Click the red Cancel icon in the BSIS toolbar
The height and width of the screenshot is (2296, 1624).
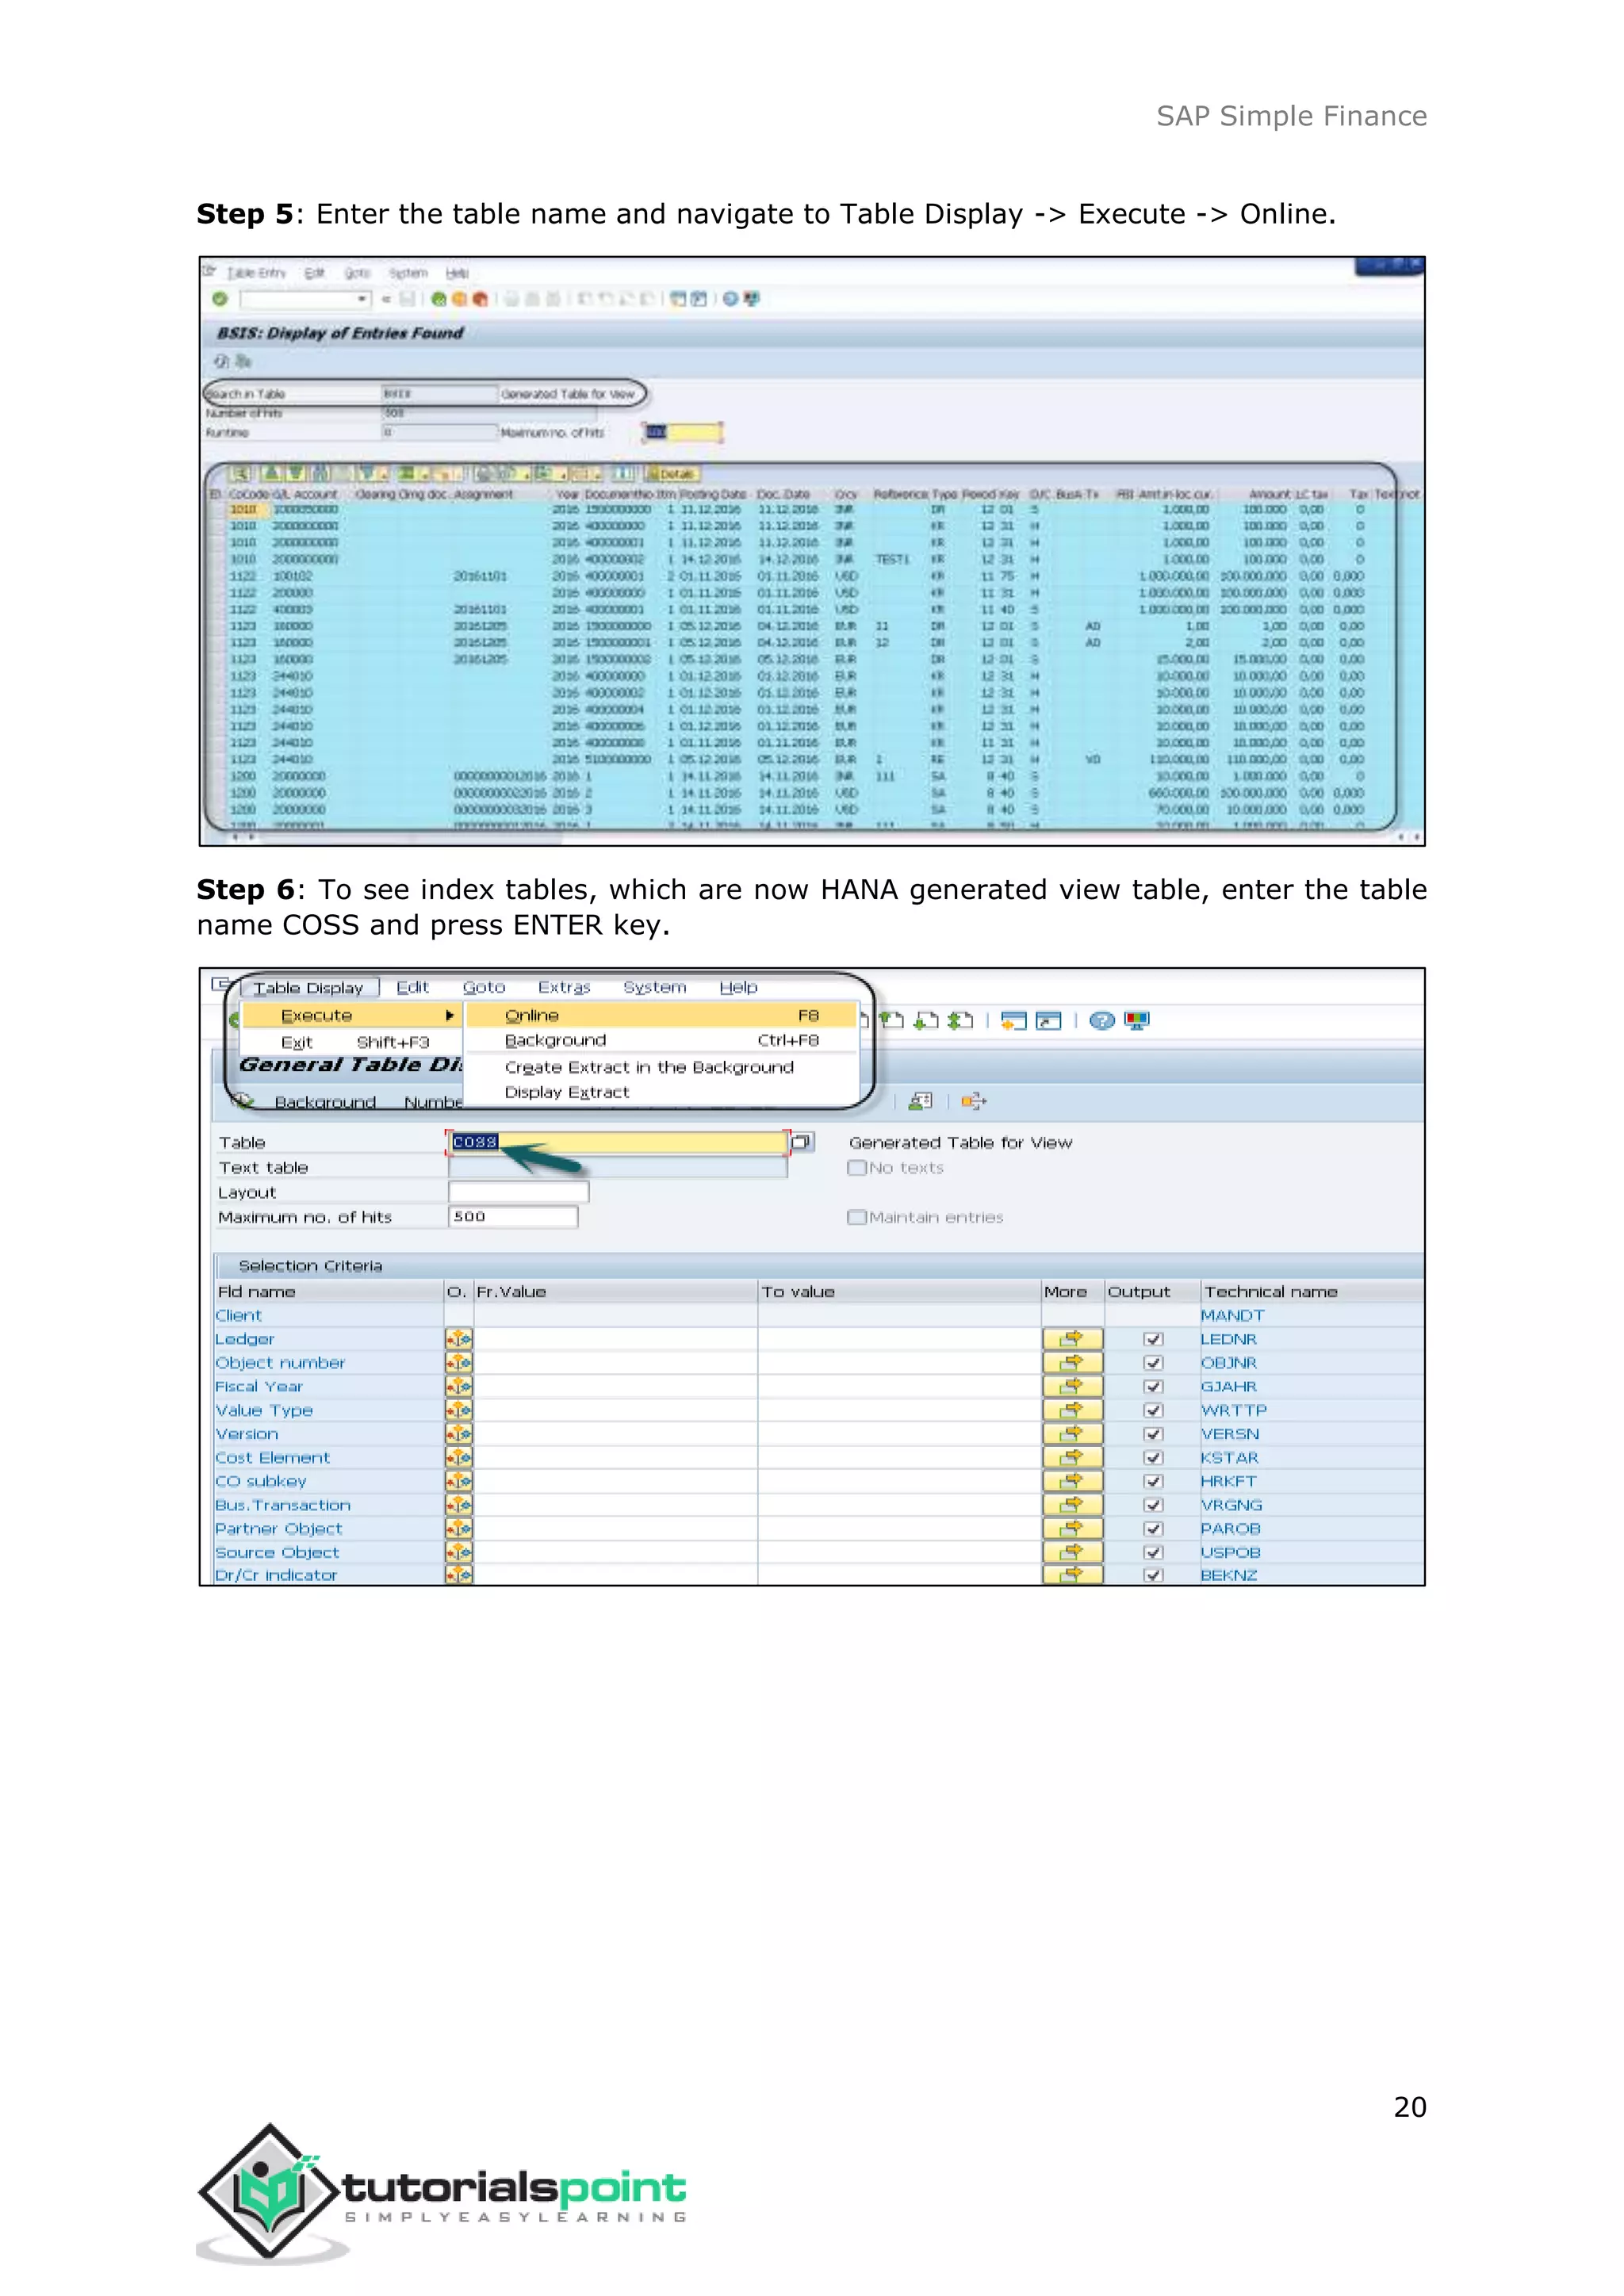(x=480, y=299)
